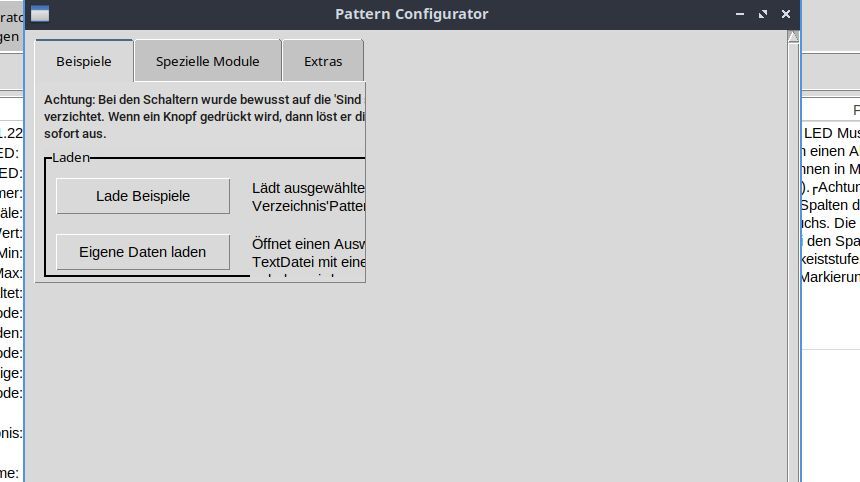The width and height of the screenshot is (860, 482).
Task: Click the scrollbar up arrow
Action: click(x=793, y=37)
